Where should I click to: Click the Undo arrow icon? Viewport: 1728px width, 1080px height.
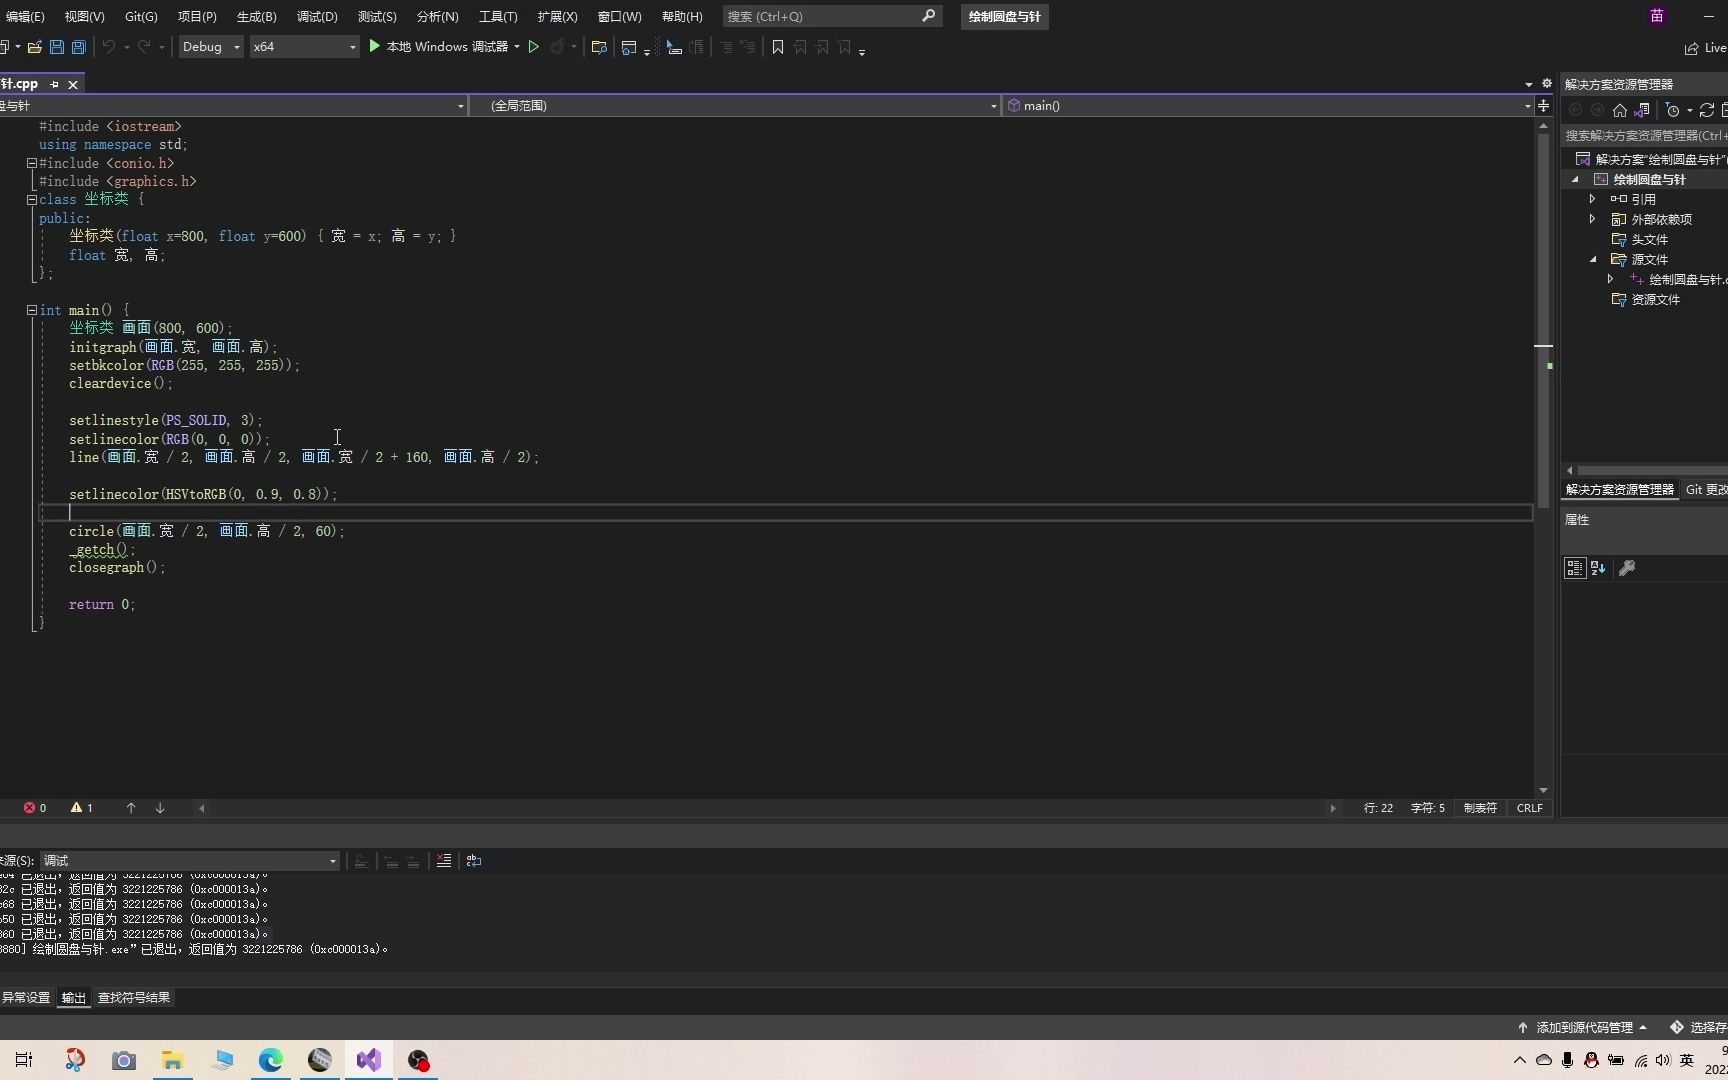click(109, 47)
